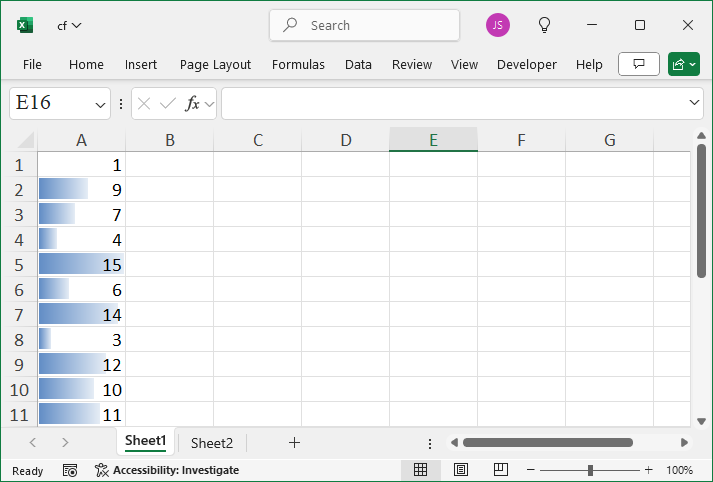Click the sheet tab bar options dots
This screenshot has height=482, width=713.
tap(430, 443)
